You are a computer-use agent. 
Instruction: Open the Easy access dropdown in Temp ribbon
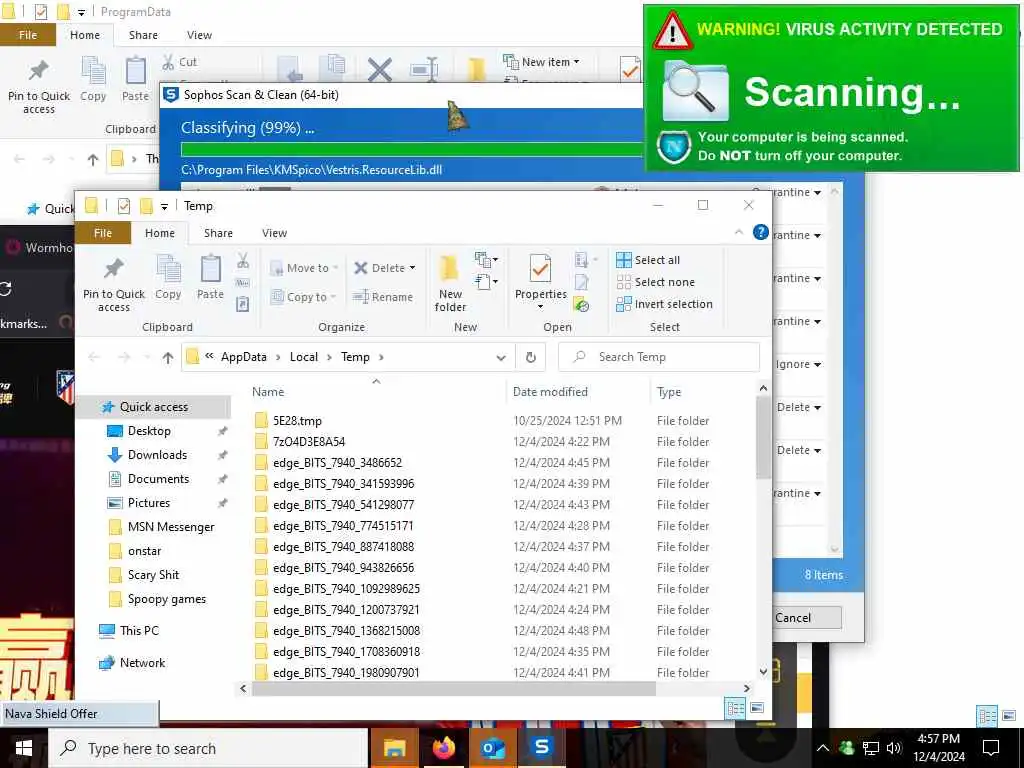[487, 282]
